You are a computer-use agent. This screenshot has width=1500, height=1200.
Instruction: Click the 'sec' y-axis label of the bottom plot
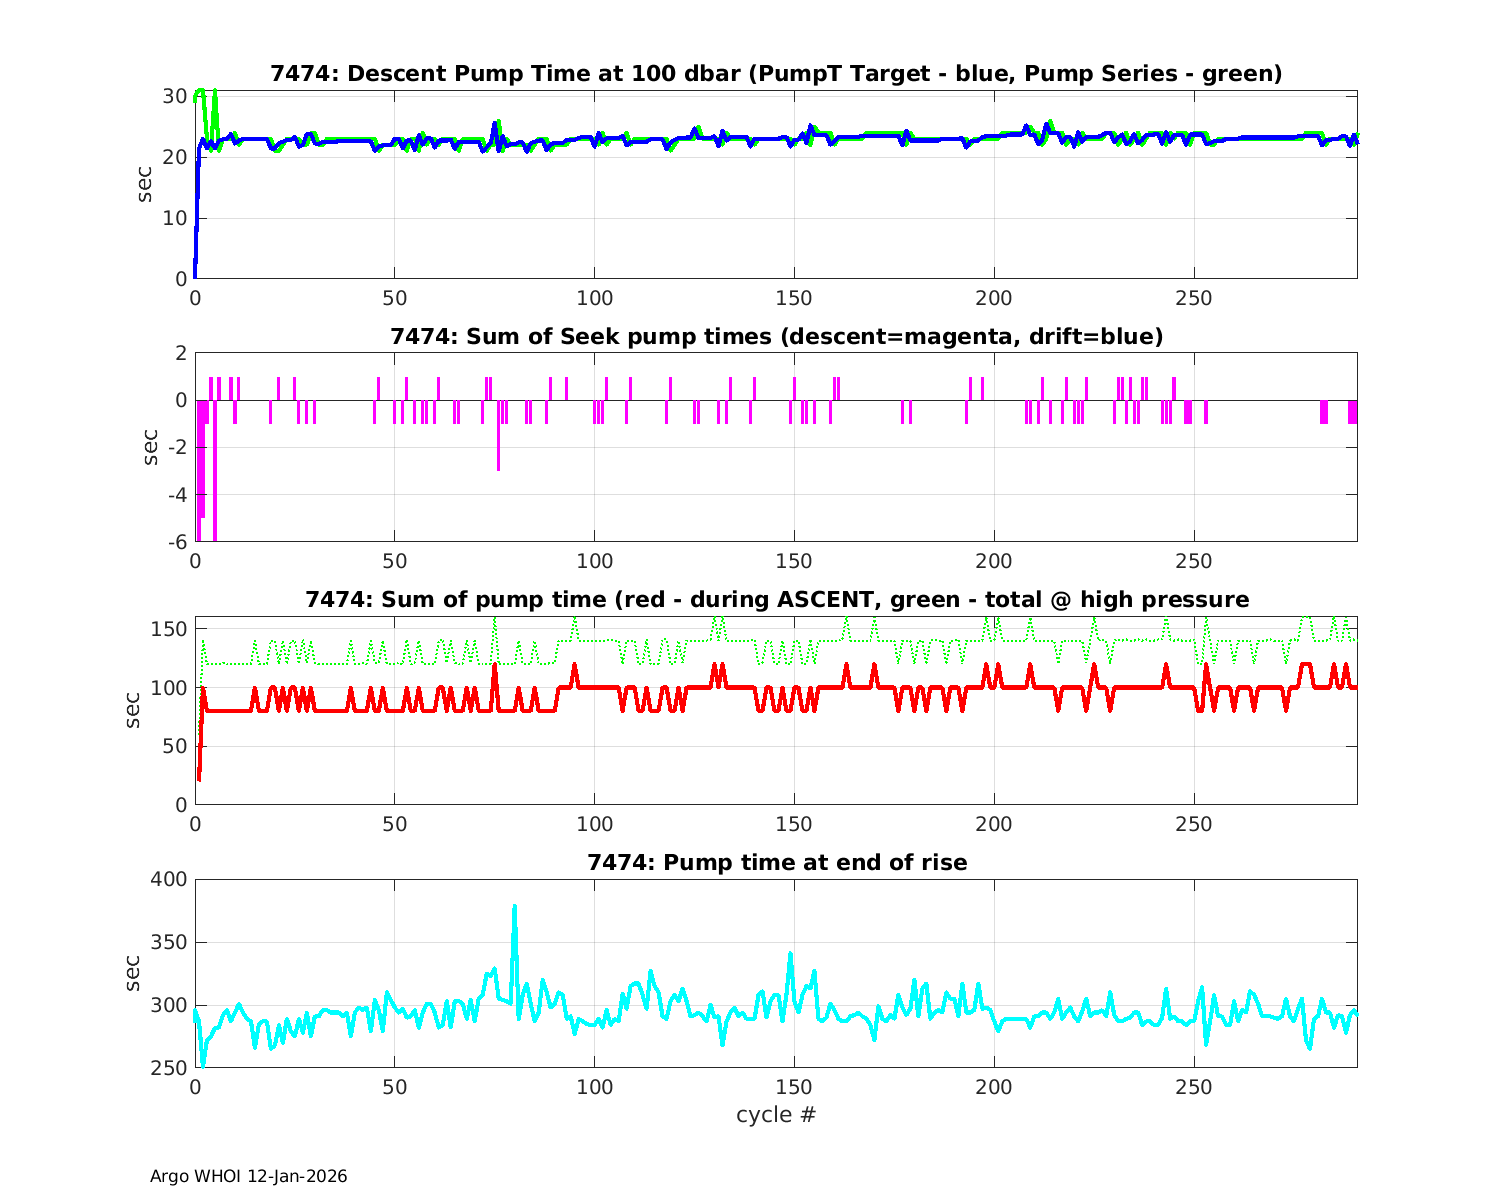(x=133, y=974)
